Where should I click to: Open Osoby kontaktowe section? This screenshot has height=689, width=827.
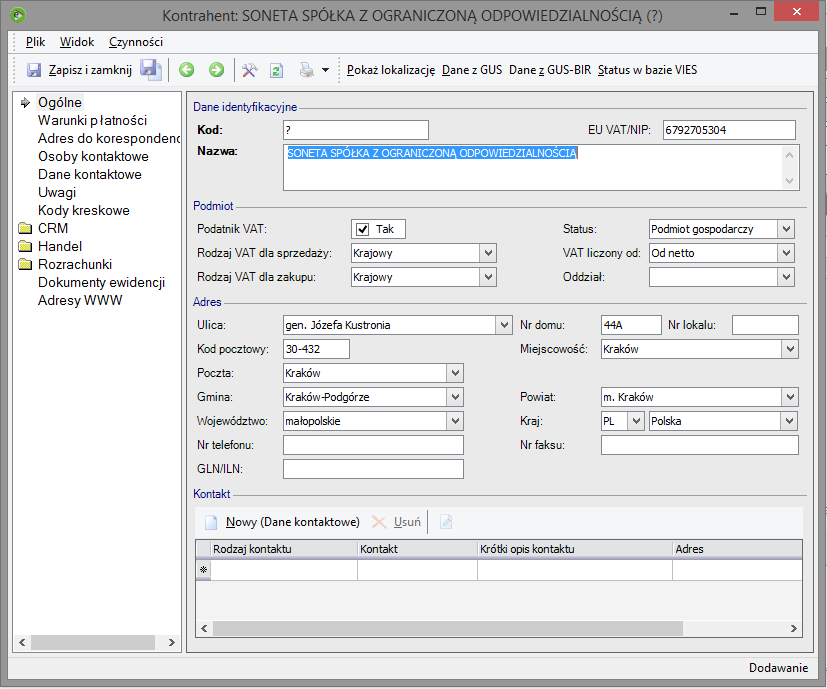(93, 156)
